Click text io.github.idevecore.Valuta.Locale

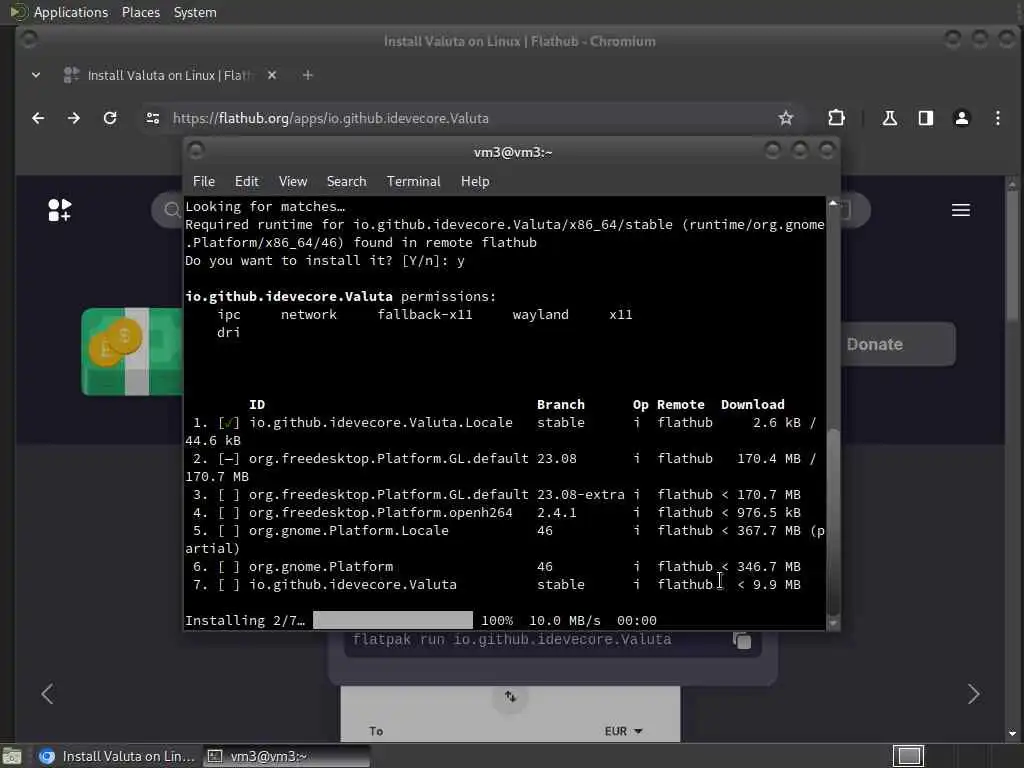[x=380, y=423]
